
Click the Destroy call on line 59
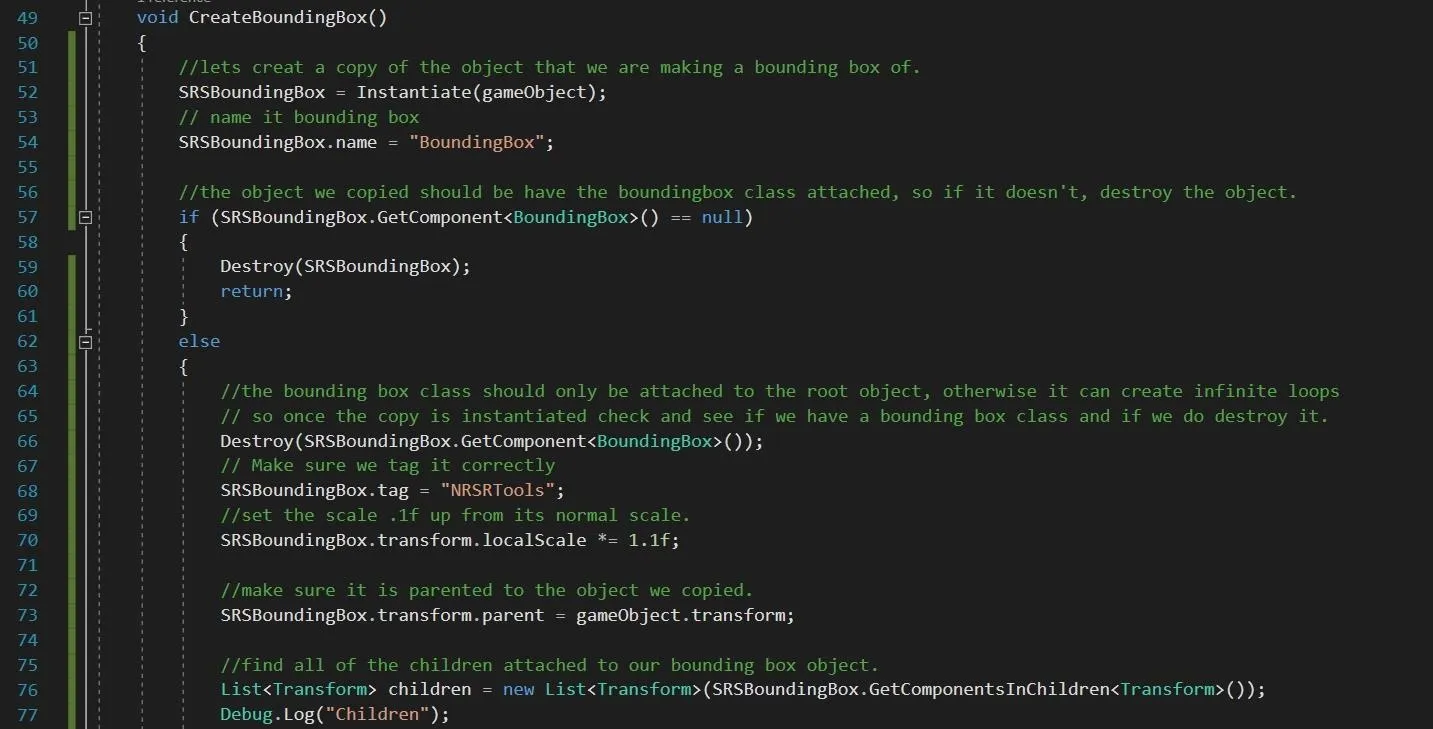point(257,267)
